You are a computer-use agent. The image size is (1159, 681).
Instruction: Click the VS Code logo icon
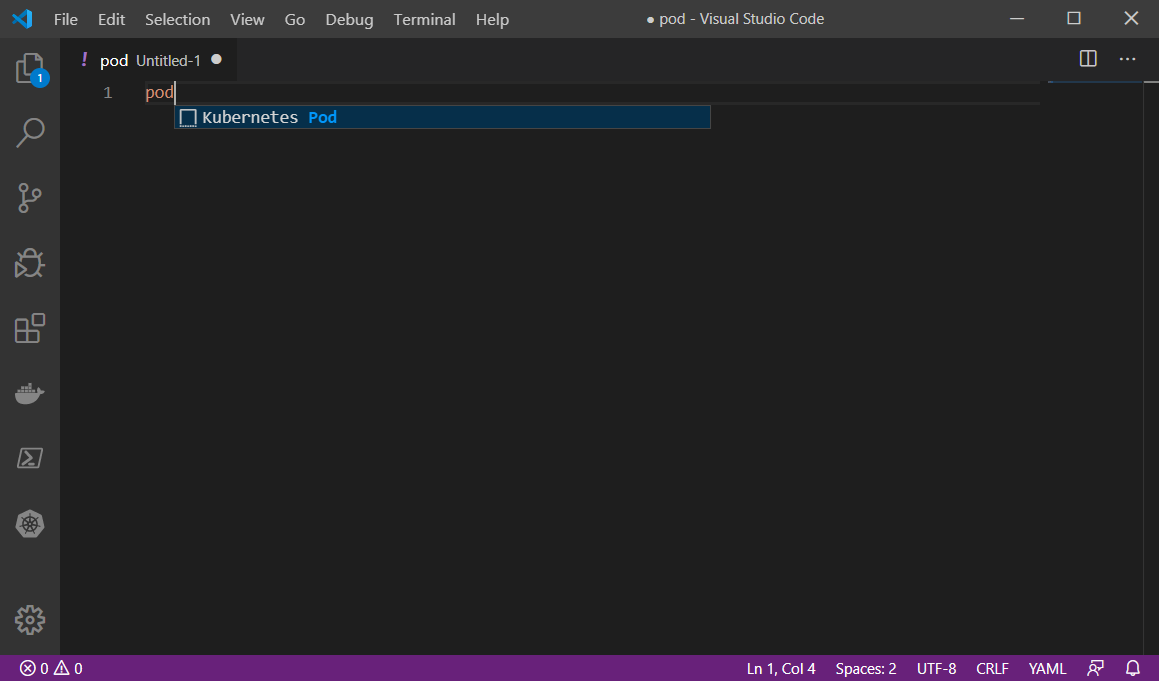click(22, 18)
